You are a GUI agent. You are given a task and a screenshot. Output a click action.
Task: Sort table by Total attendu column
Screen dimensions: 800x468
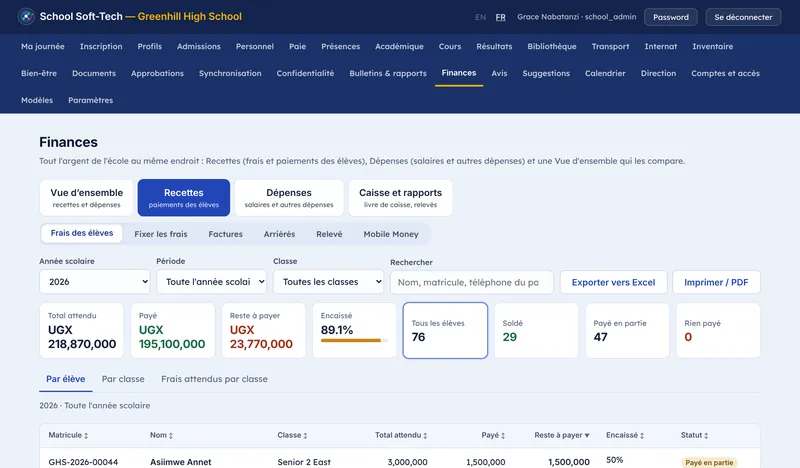(x=401, y=435)
